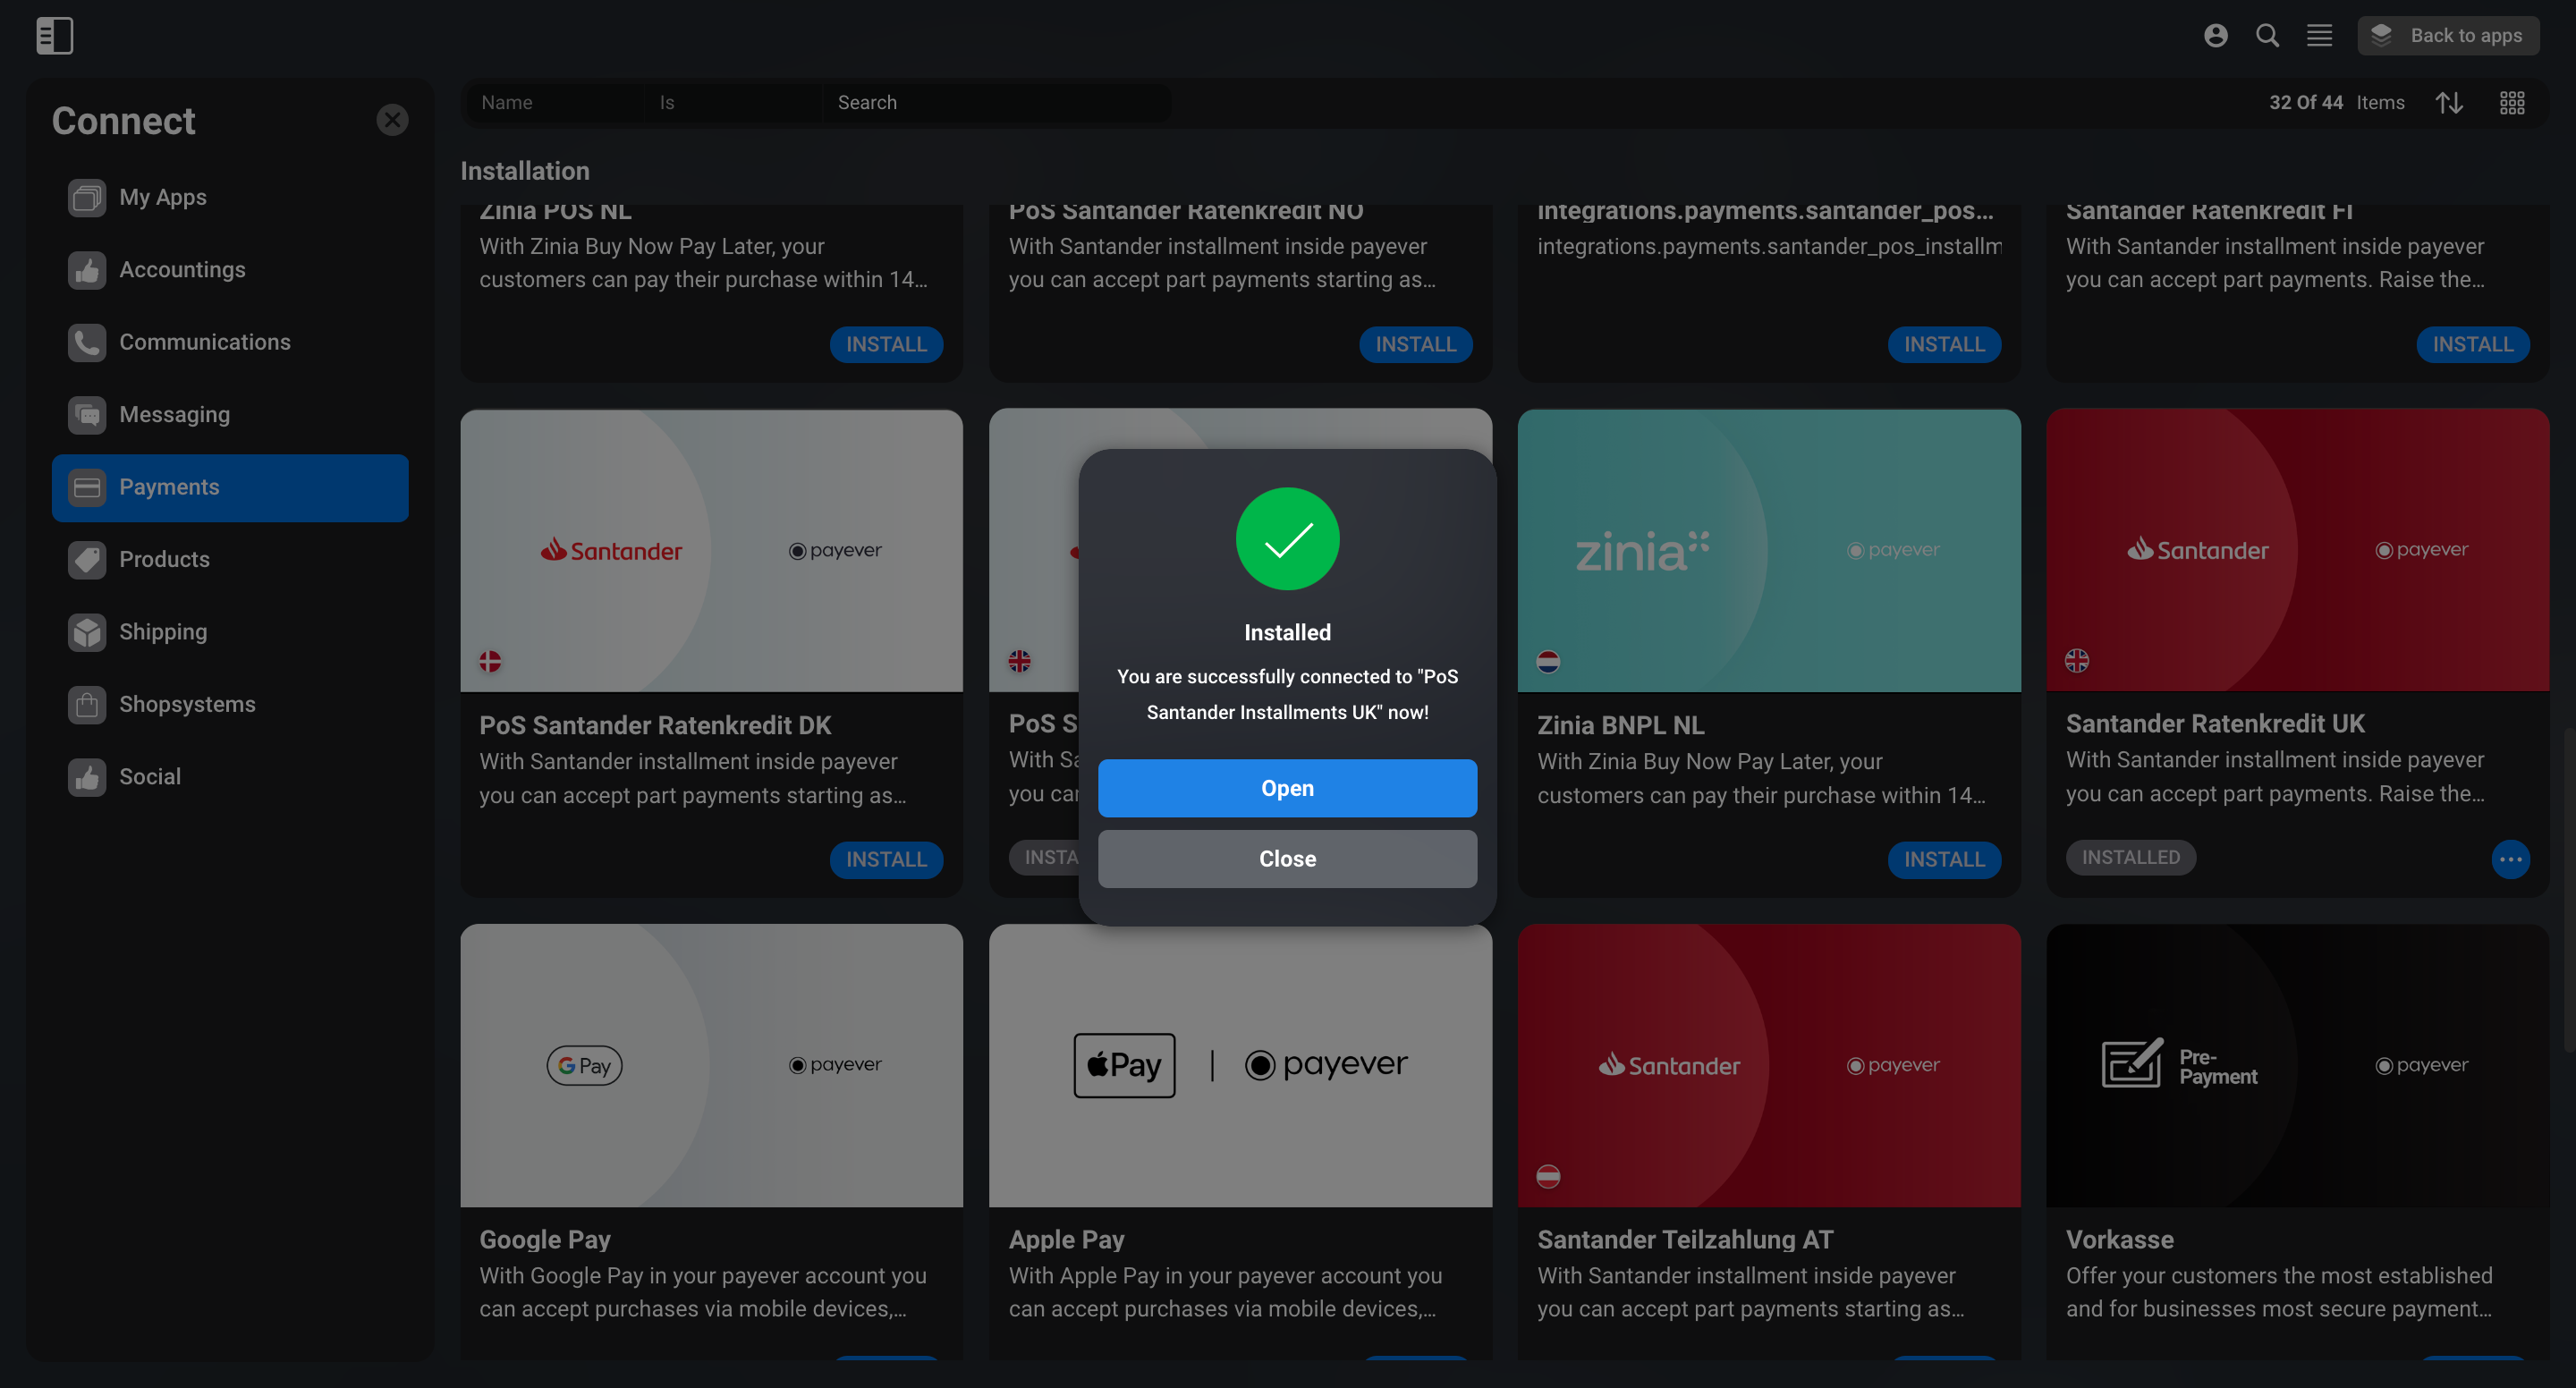Open Zinia BNPL NL thumbnail
2576x1388 pixels.
click(1769, 550)
